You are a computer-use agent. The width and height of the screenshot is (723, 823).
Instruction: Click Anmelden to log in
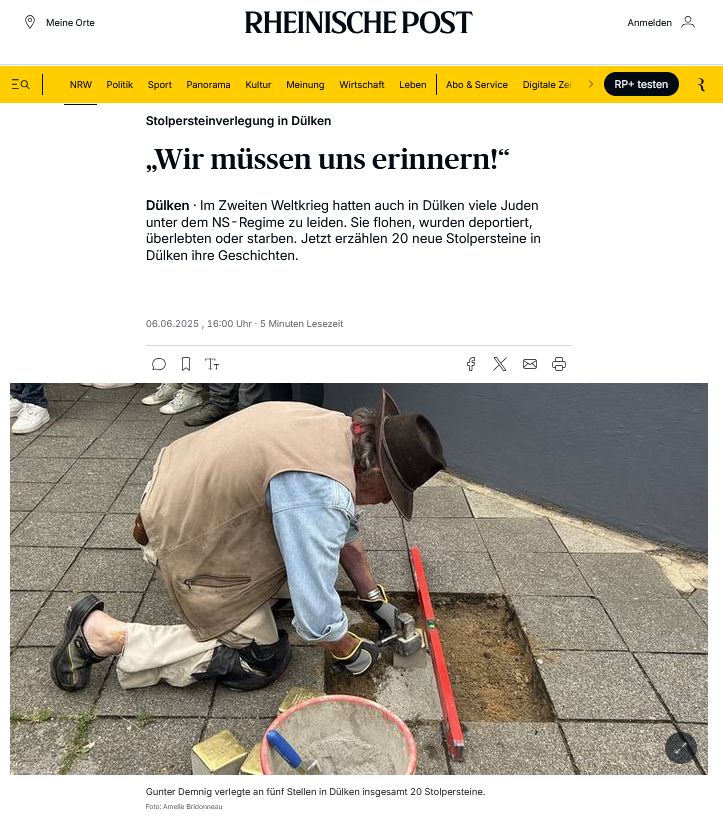tap(649, 23)
